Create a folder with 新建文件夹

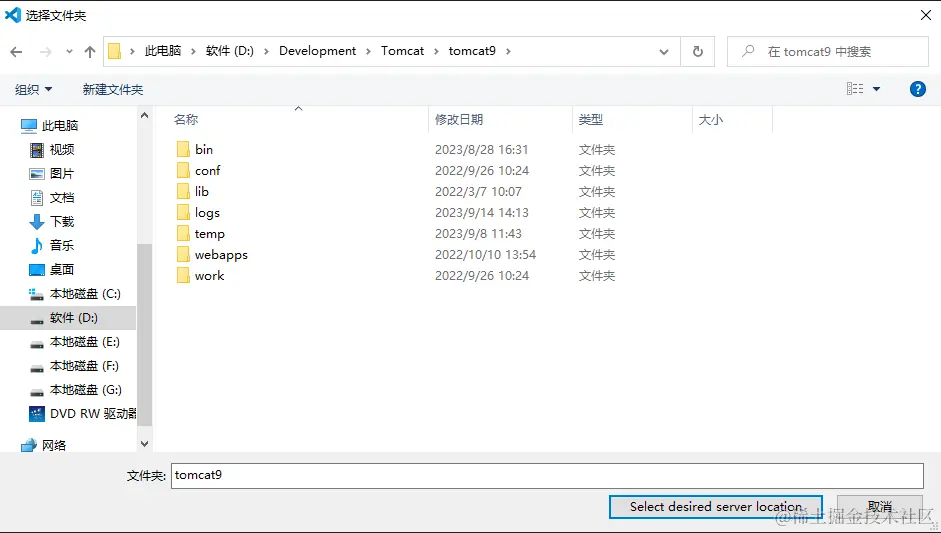coord(113,89)
